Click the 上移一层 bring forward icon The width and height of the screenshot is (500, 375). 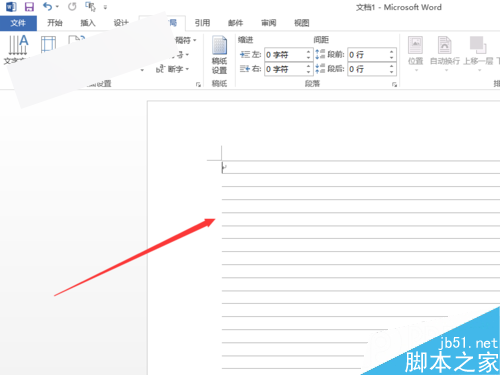click(x=478, y=45)
